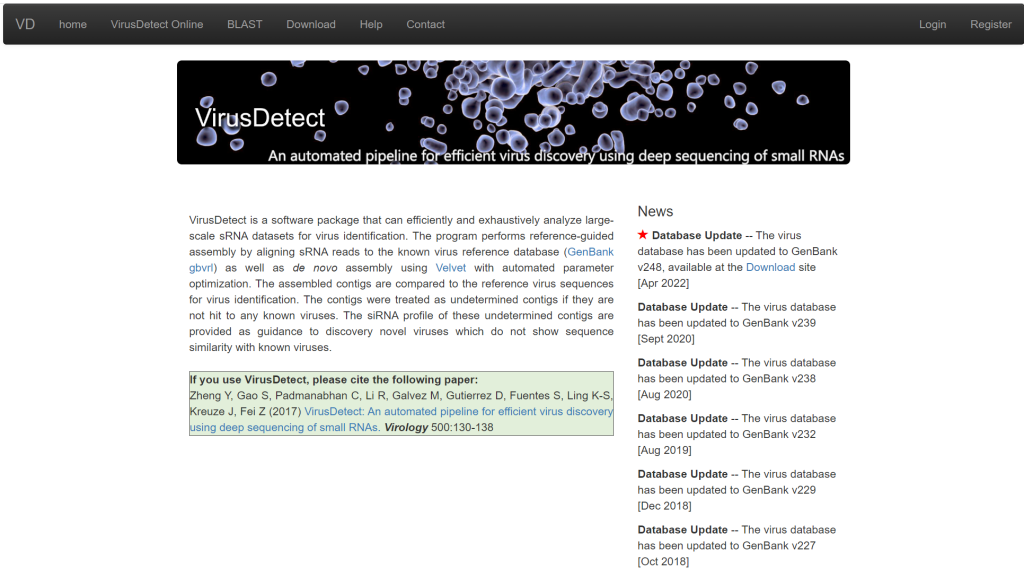Image resolution: width=1024 pixels, height=578 pixels.
Task: Click the Login link
Action: coord(933,24)
